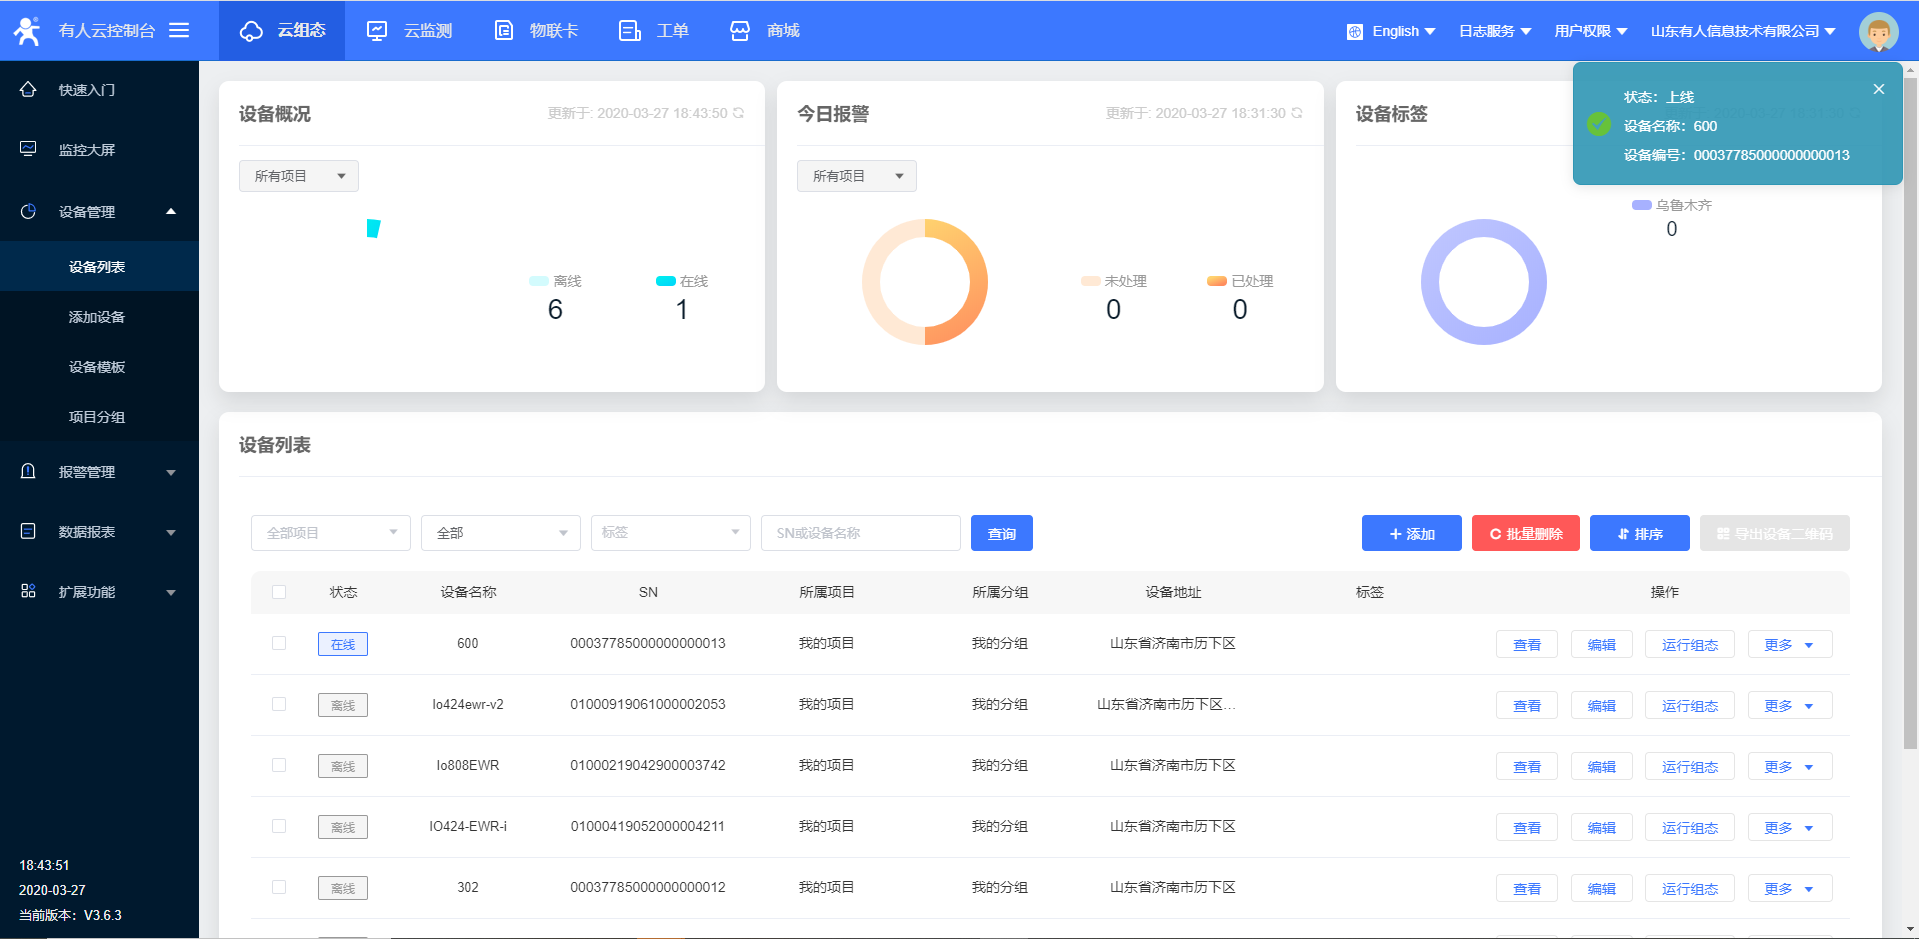Image resolution: width=1919 pixels, height=939 pixels.
Task: Toggle the select-all checkbox in table header
Action: 279,592
